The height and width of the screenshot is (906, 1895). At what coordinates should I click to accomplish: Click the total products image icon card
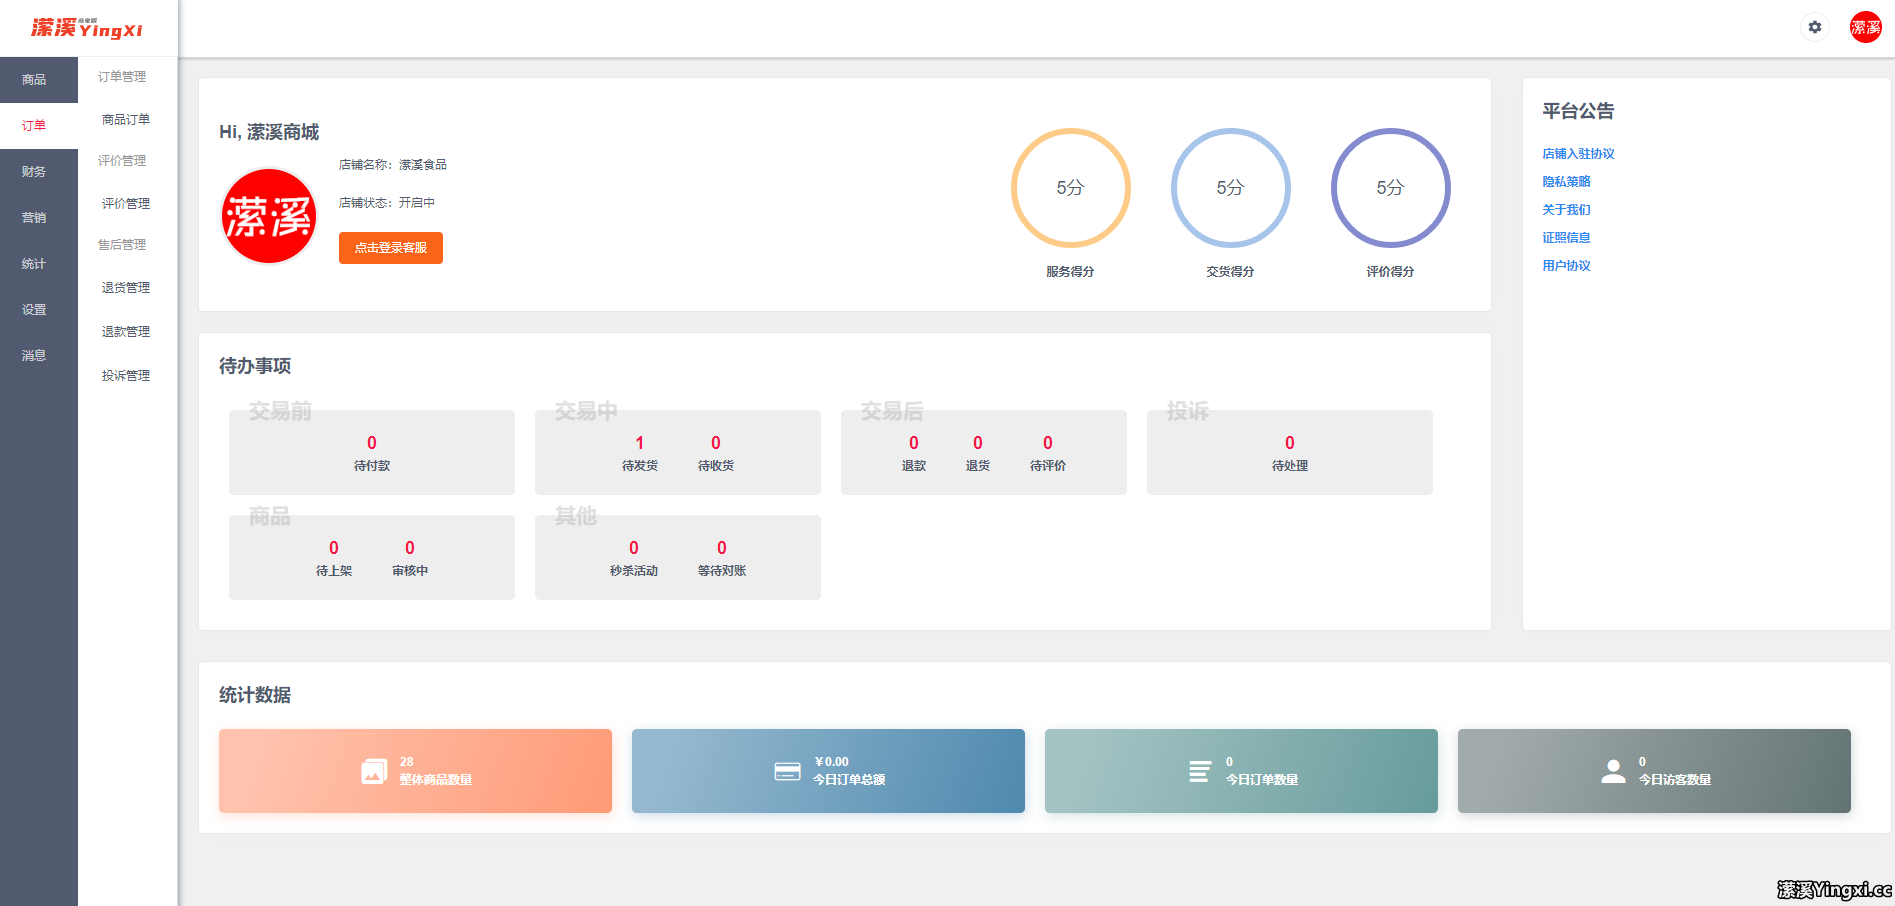click(x=374, y=771)
